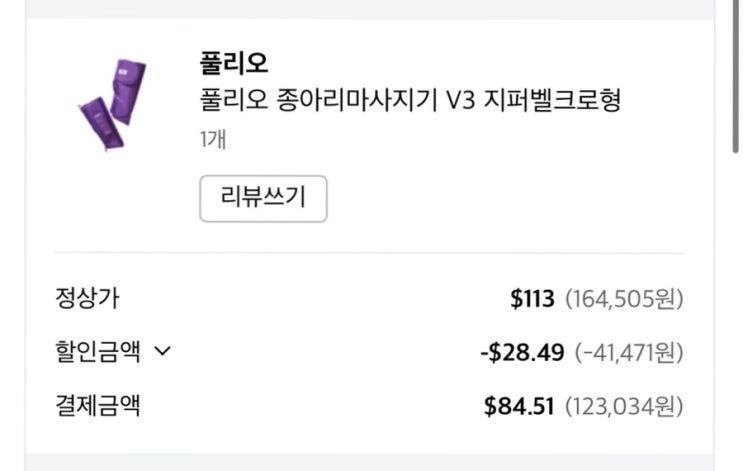
Task: Click the 1개 quantity text
Action: pyautogui.click(x=213, y=139)
